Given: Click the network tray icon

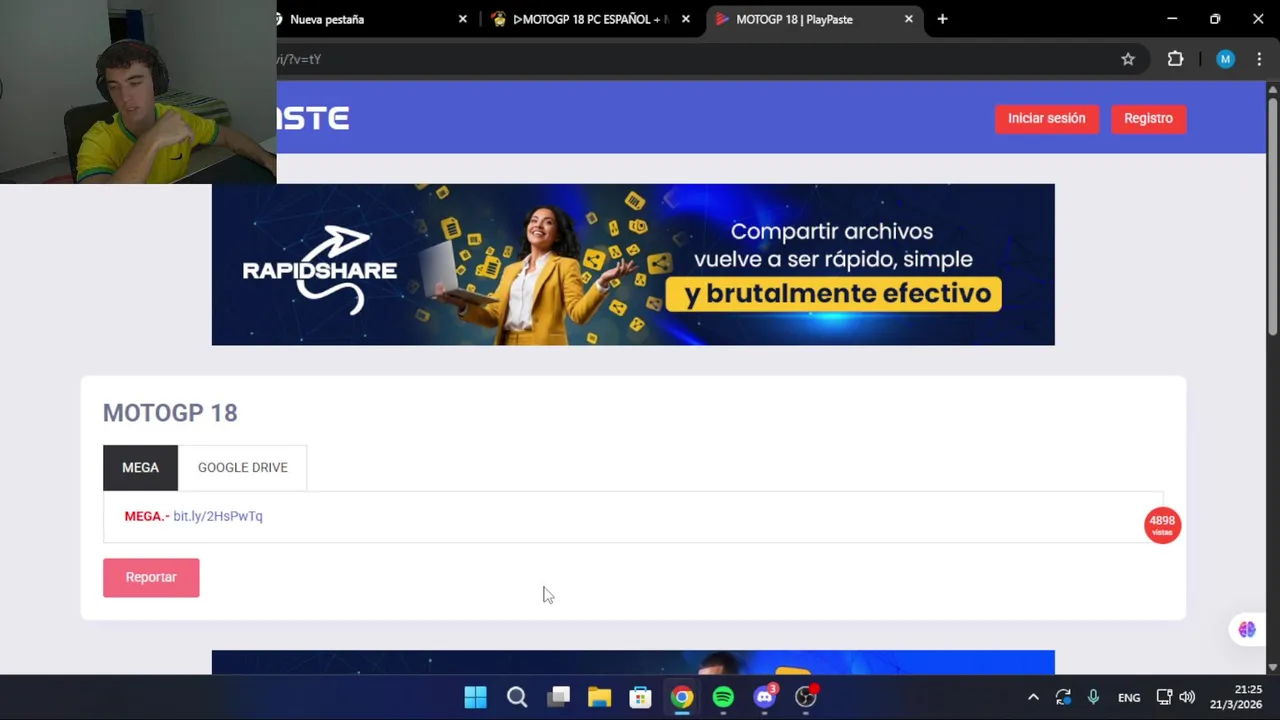Looking at the screenshot, I should click(x=1164, y=697).
